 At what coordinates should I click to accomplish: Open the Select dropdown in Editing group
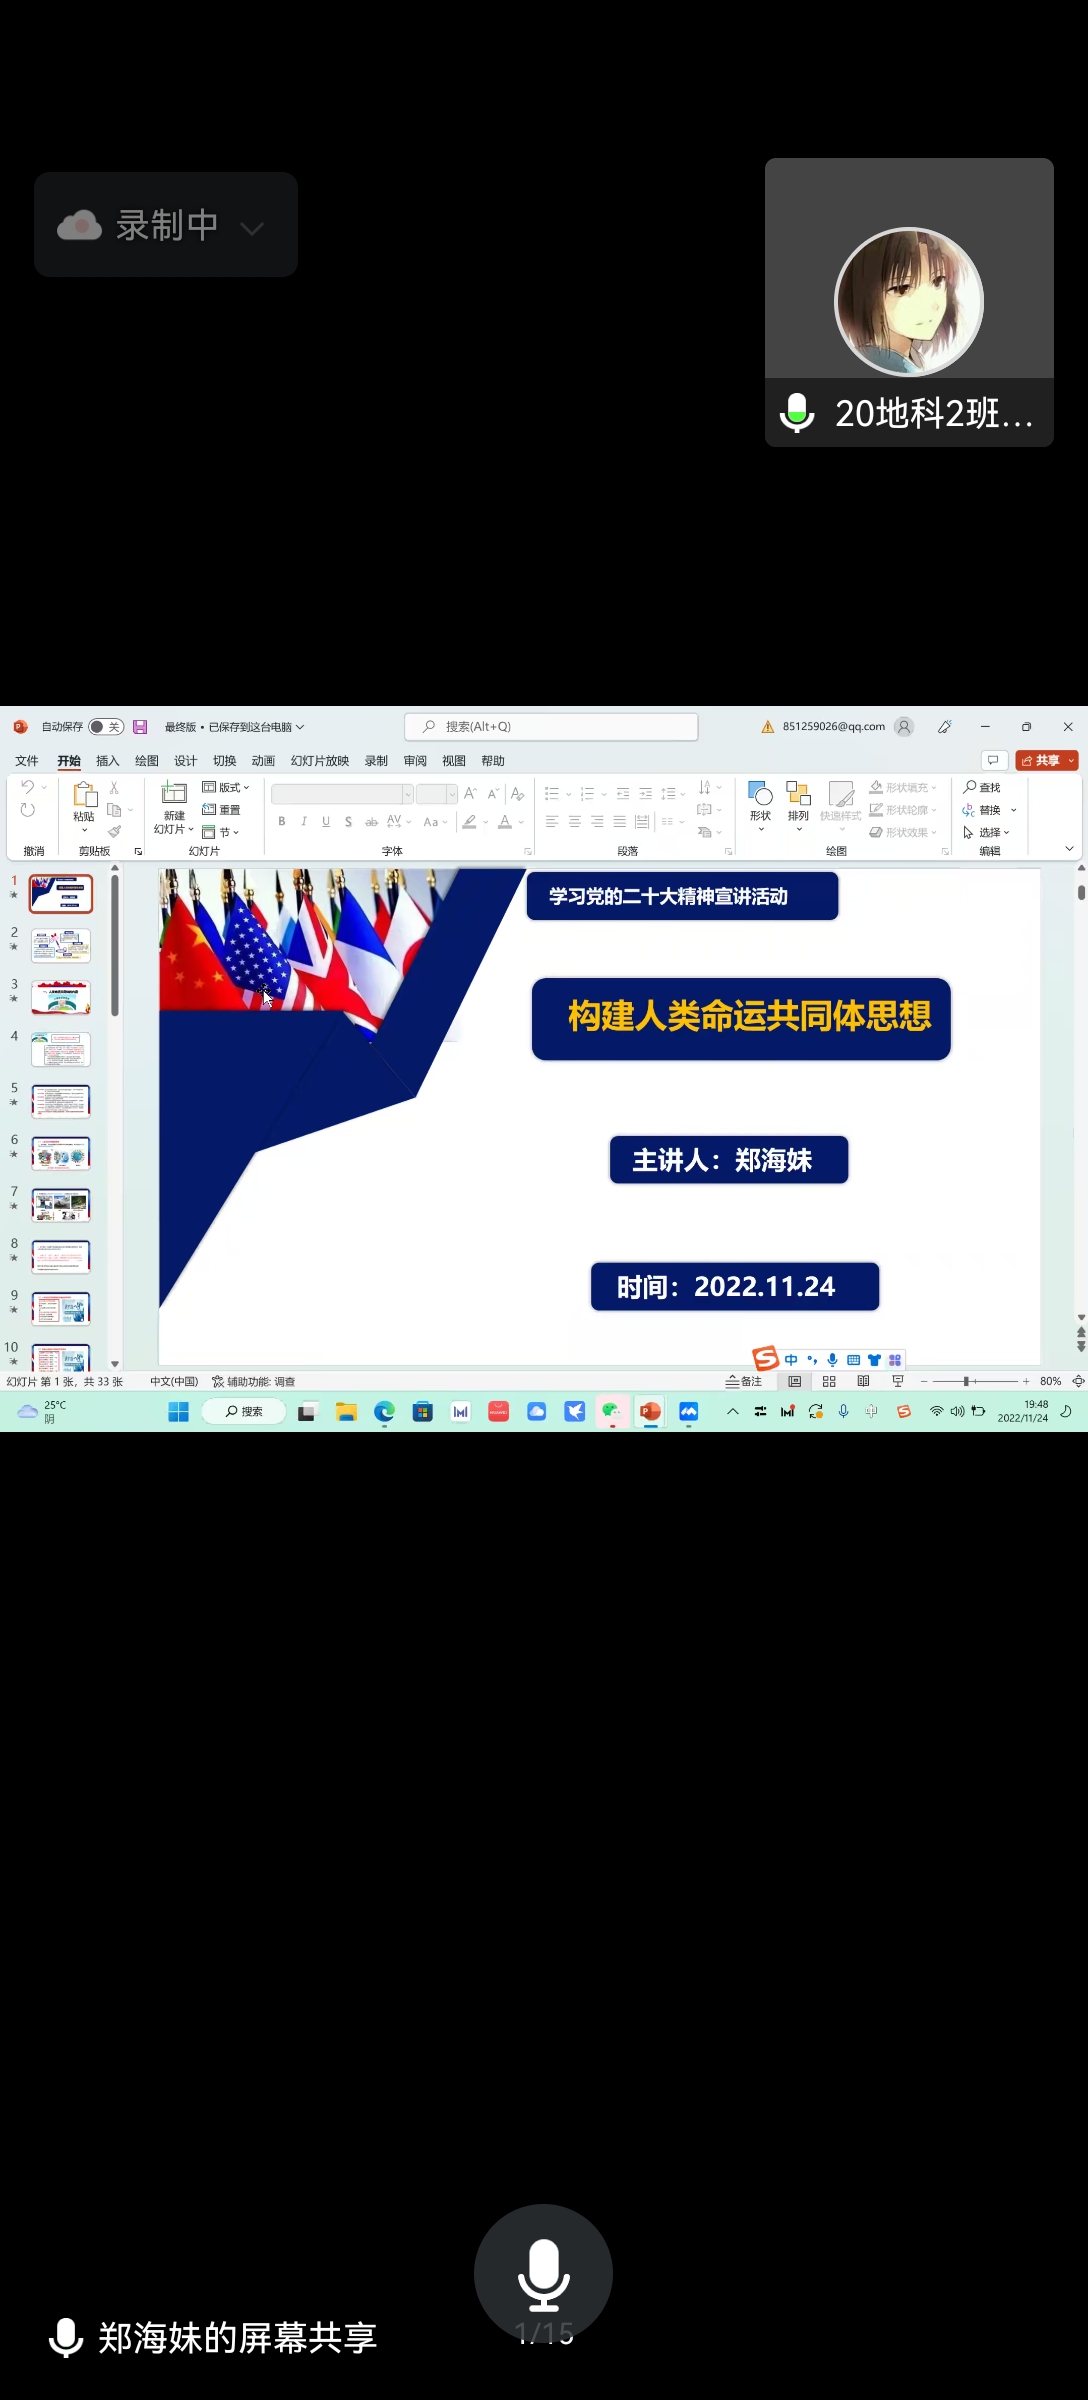(987, 832)
